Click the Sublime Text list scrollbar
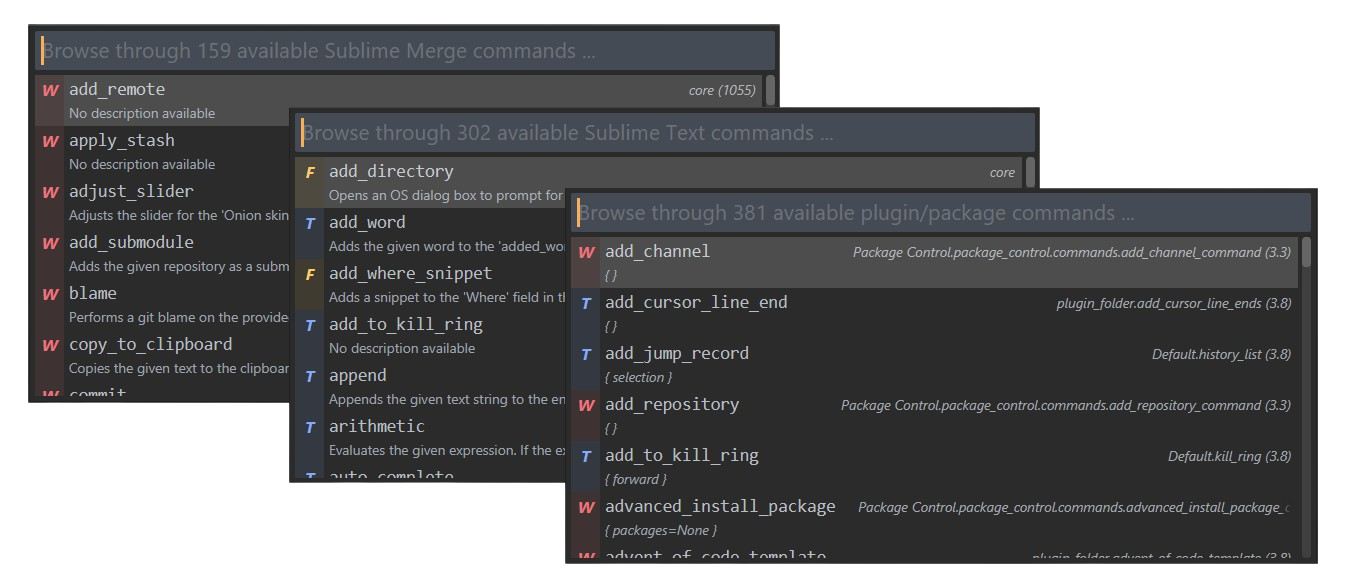The image size is (1350, 579). [x=1031, y=172]
